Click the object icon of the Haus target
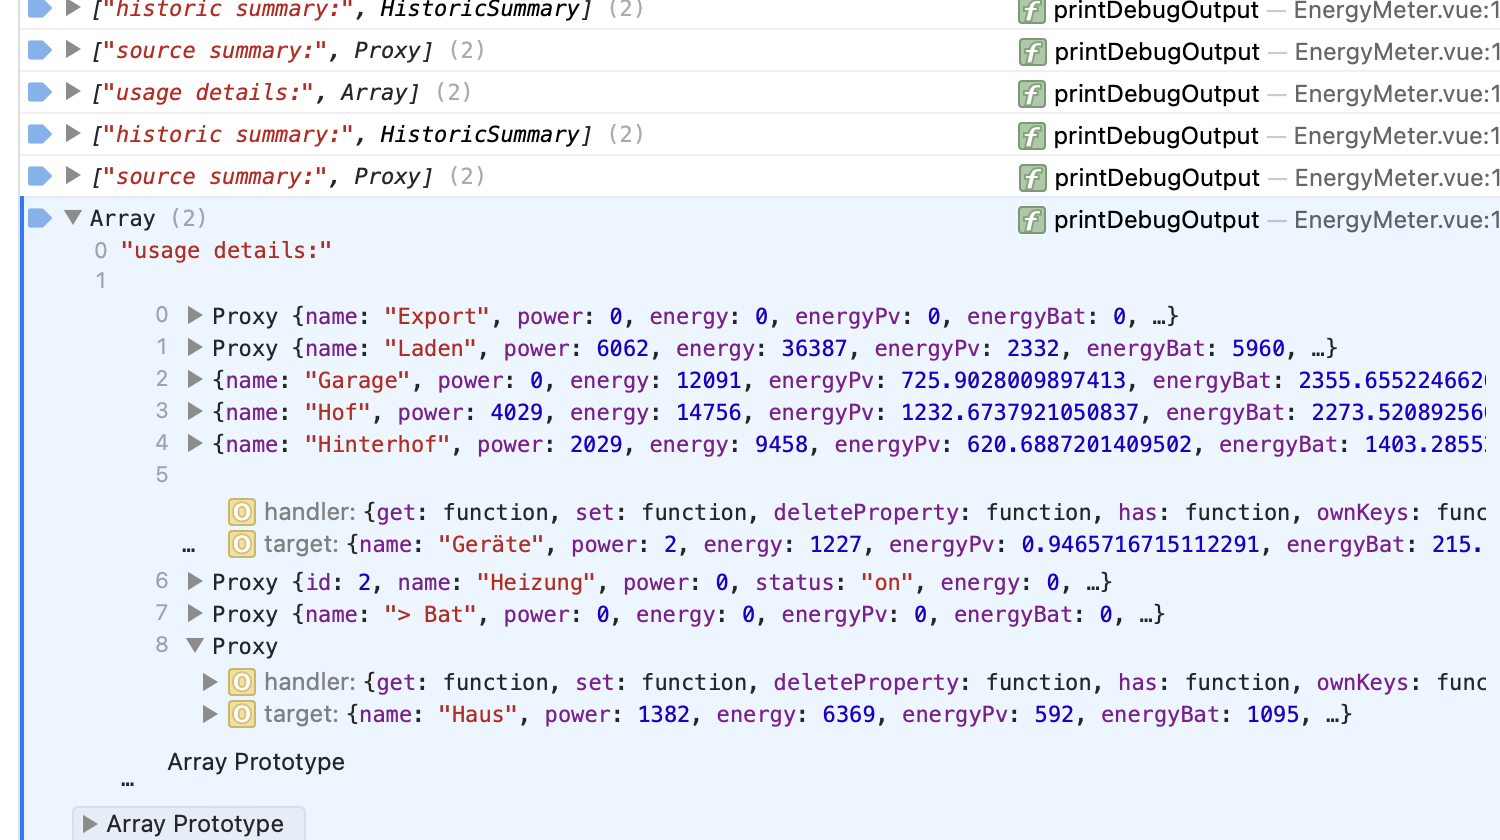The image size is (1500, 840). [x=242, y=714]
